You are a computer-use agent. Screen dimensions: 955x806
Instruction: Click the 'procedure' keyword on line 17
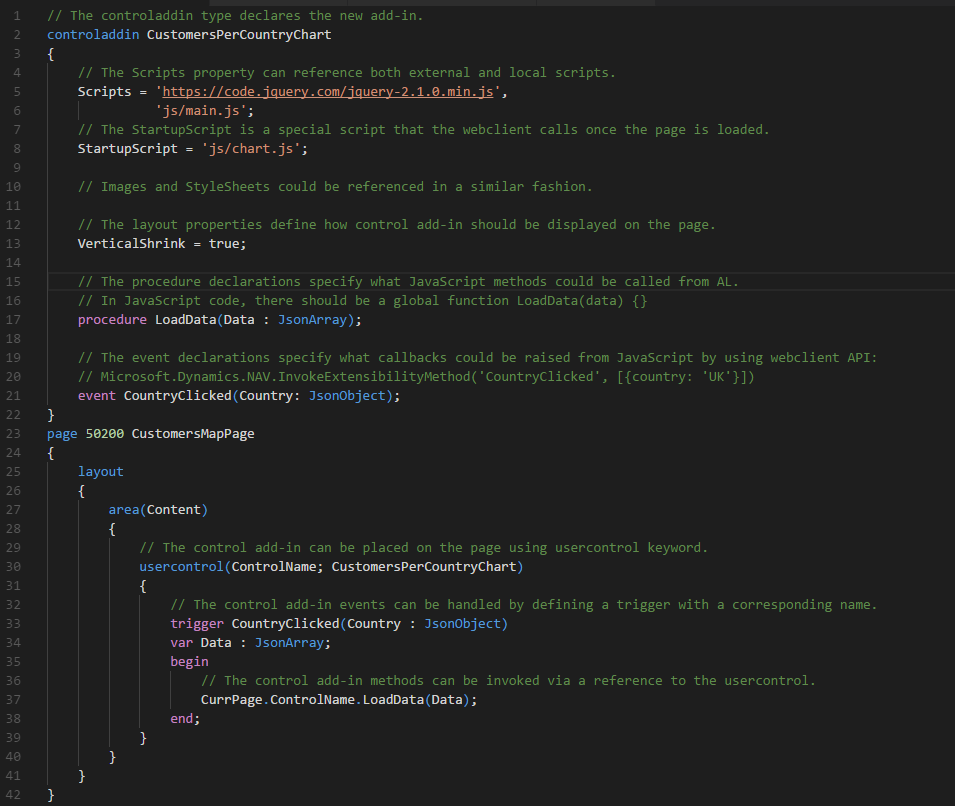[x=112, y=319]
